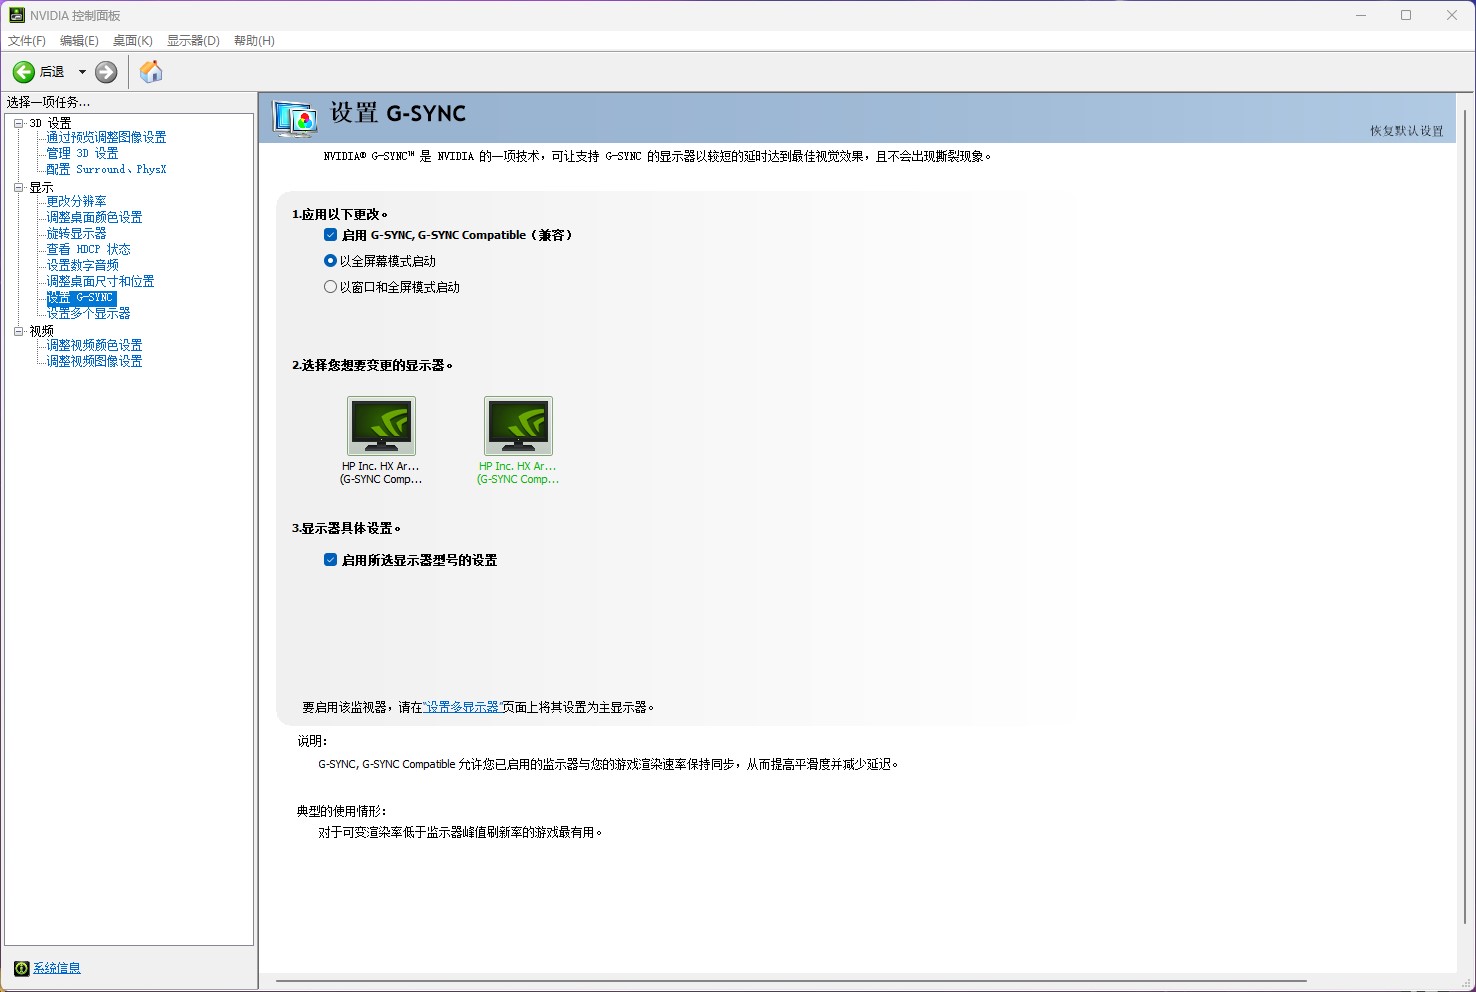Click 恢复默认设置 to restore defaults

1407,131
